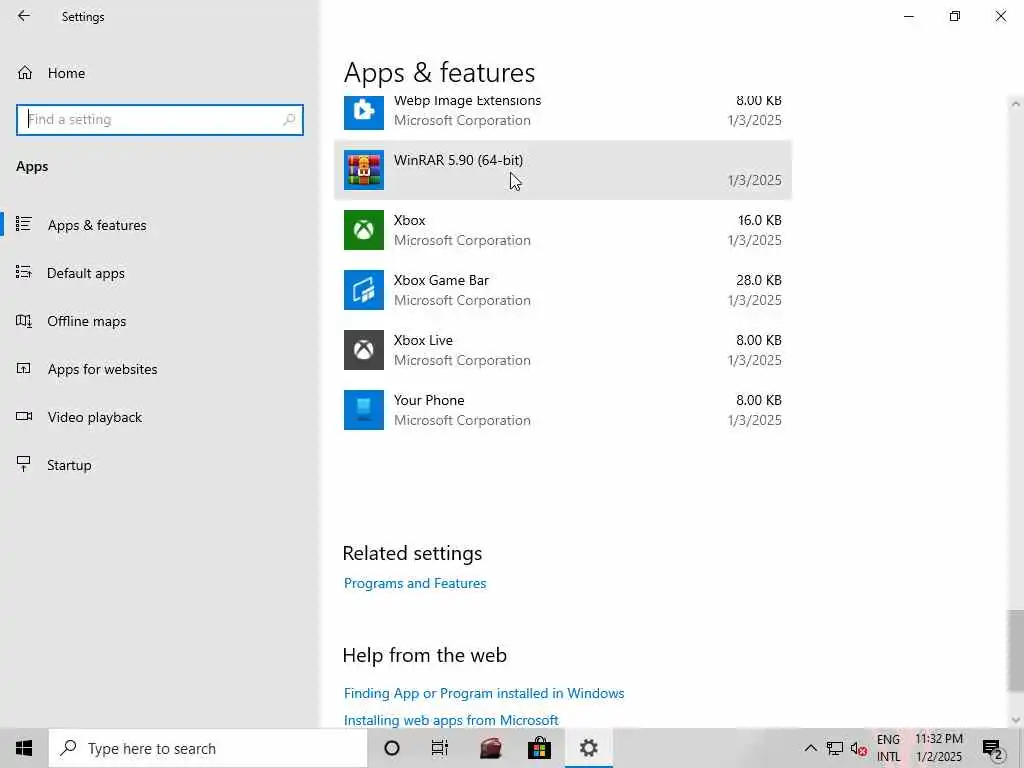Click the grey Xbox Live icon
This screenshot has height=768, width=1024.
[364, 350]
